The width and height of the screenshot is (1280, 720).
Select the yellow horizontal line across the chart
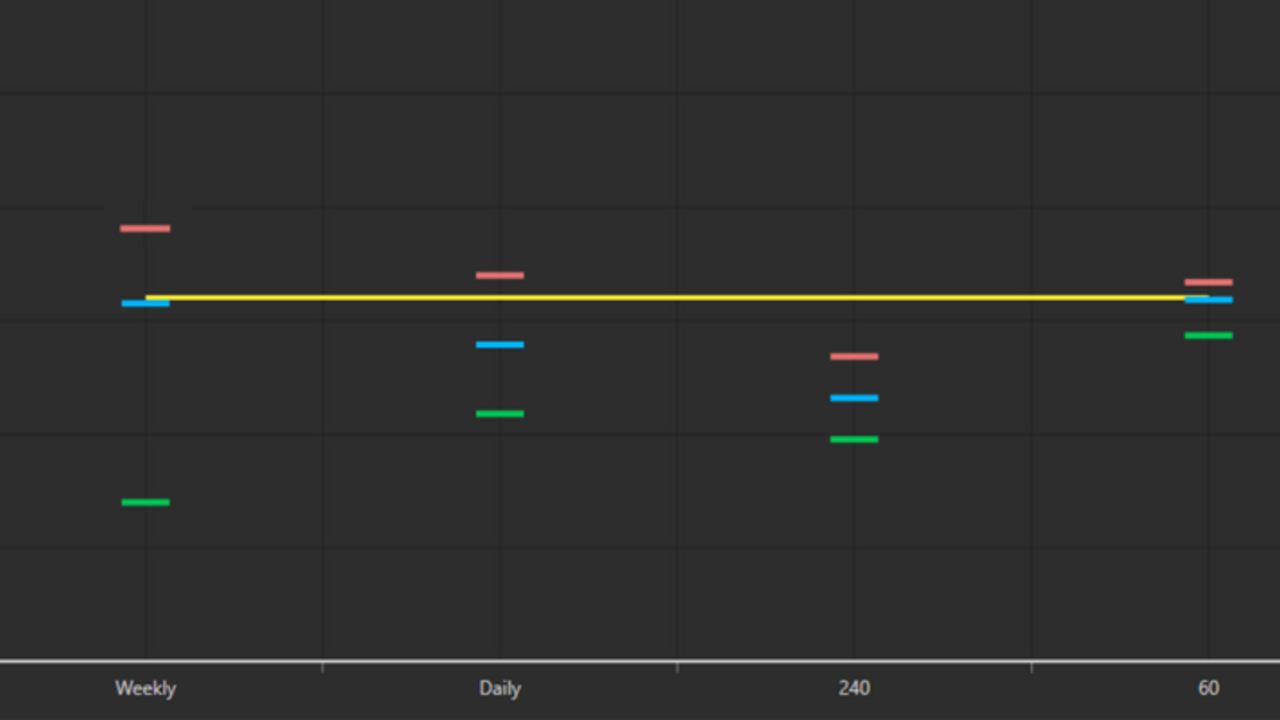(676, 297)
